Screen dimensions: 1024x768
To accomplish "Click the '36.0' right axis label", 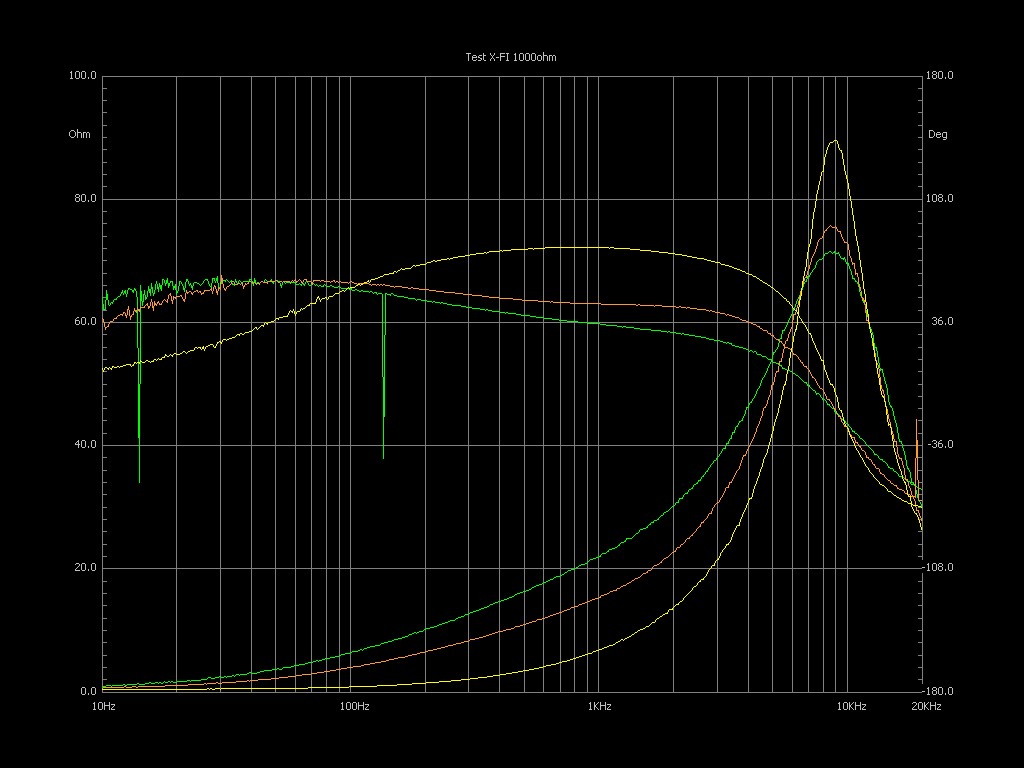I will (x=942, y=321).
